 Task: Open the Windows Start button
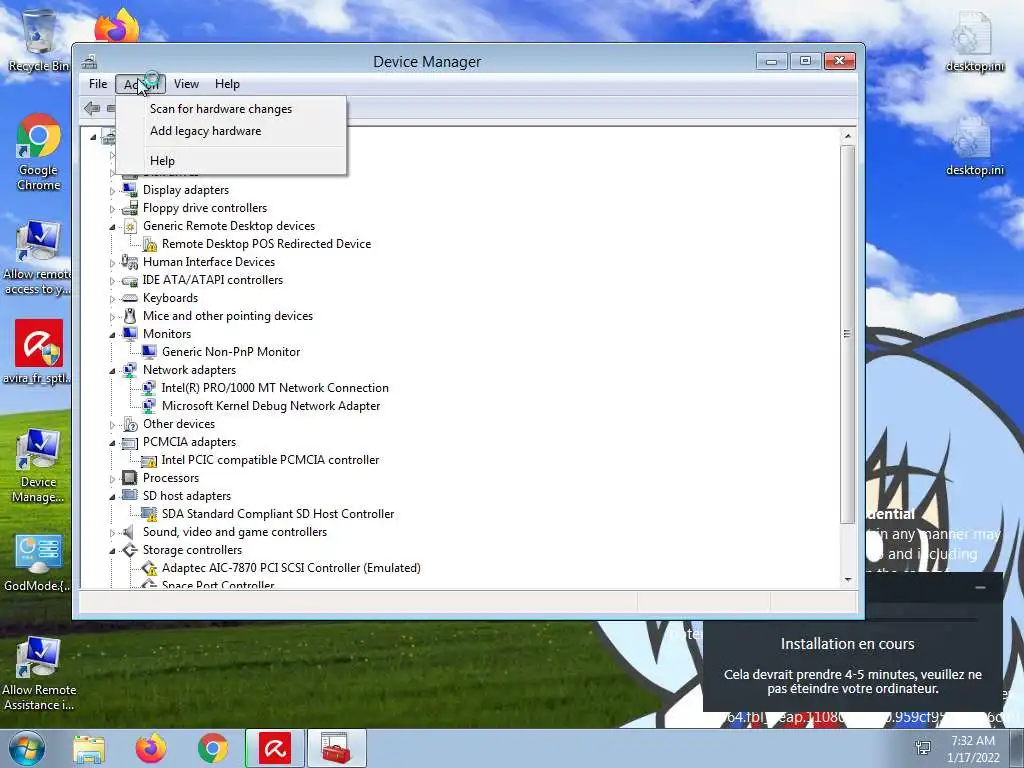click(x=27, y=748)
